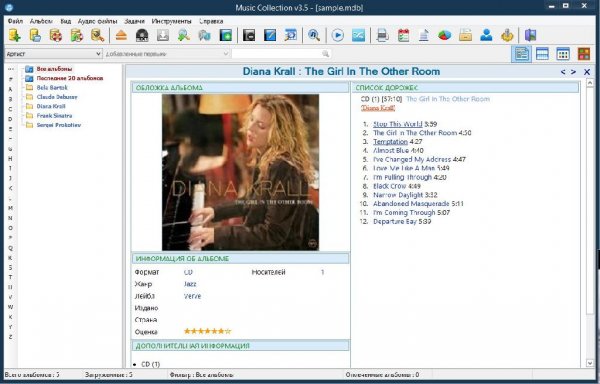Click the blue circular play icon
The height and width of the screenshot is (384, 600).
[338, 35]
